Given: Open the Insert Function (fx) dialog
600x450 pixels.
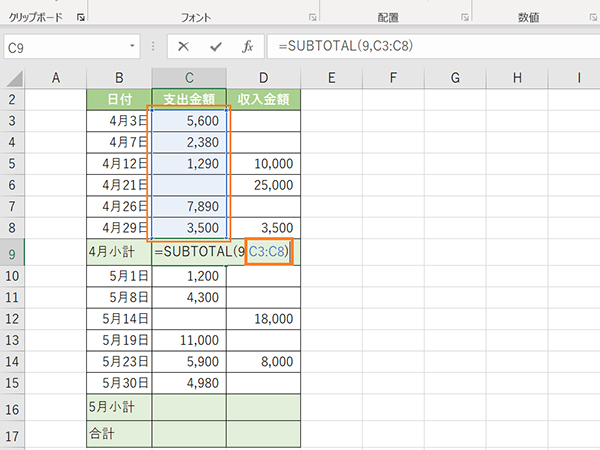Looking at the screenshot, I should pos(246,47).
